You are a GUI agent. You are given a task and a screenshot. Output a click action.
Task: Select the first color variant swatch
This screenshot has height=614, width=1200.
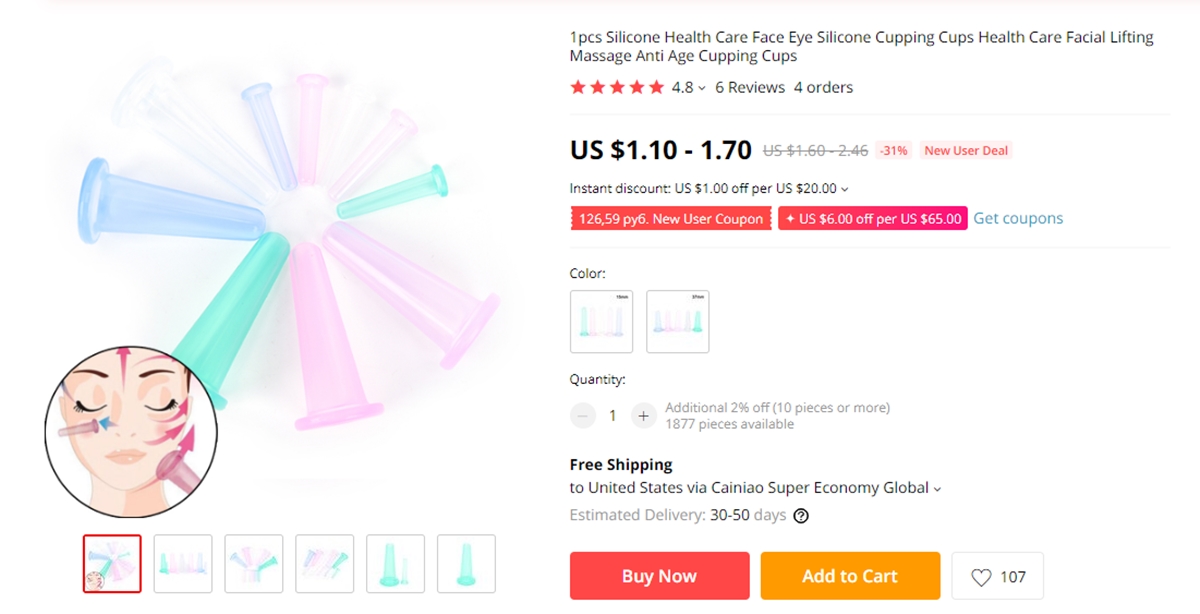coord(601,321)
